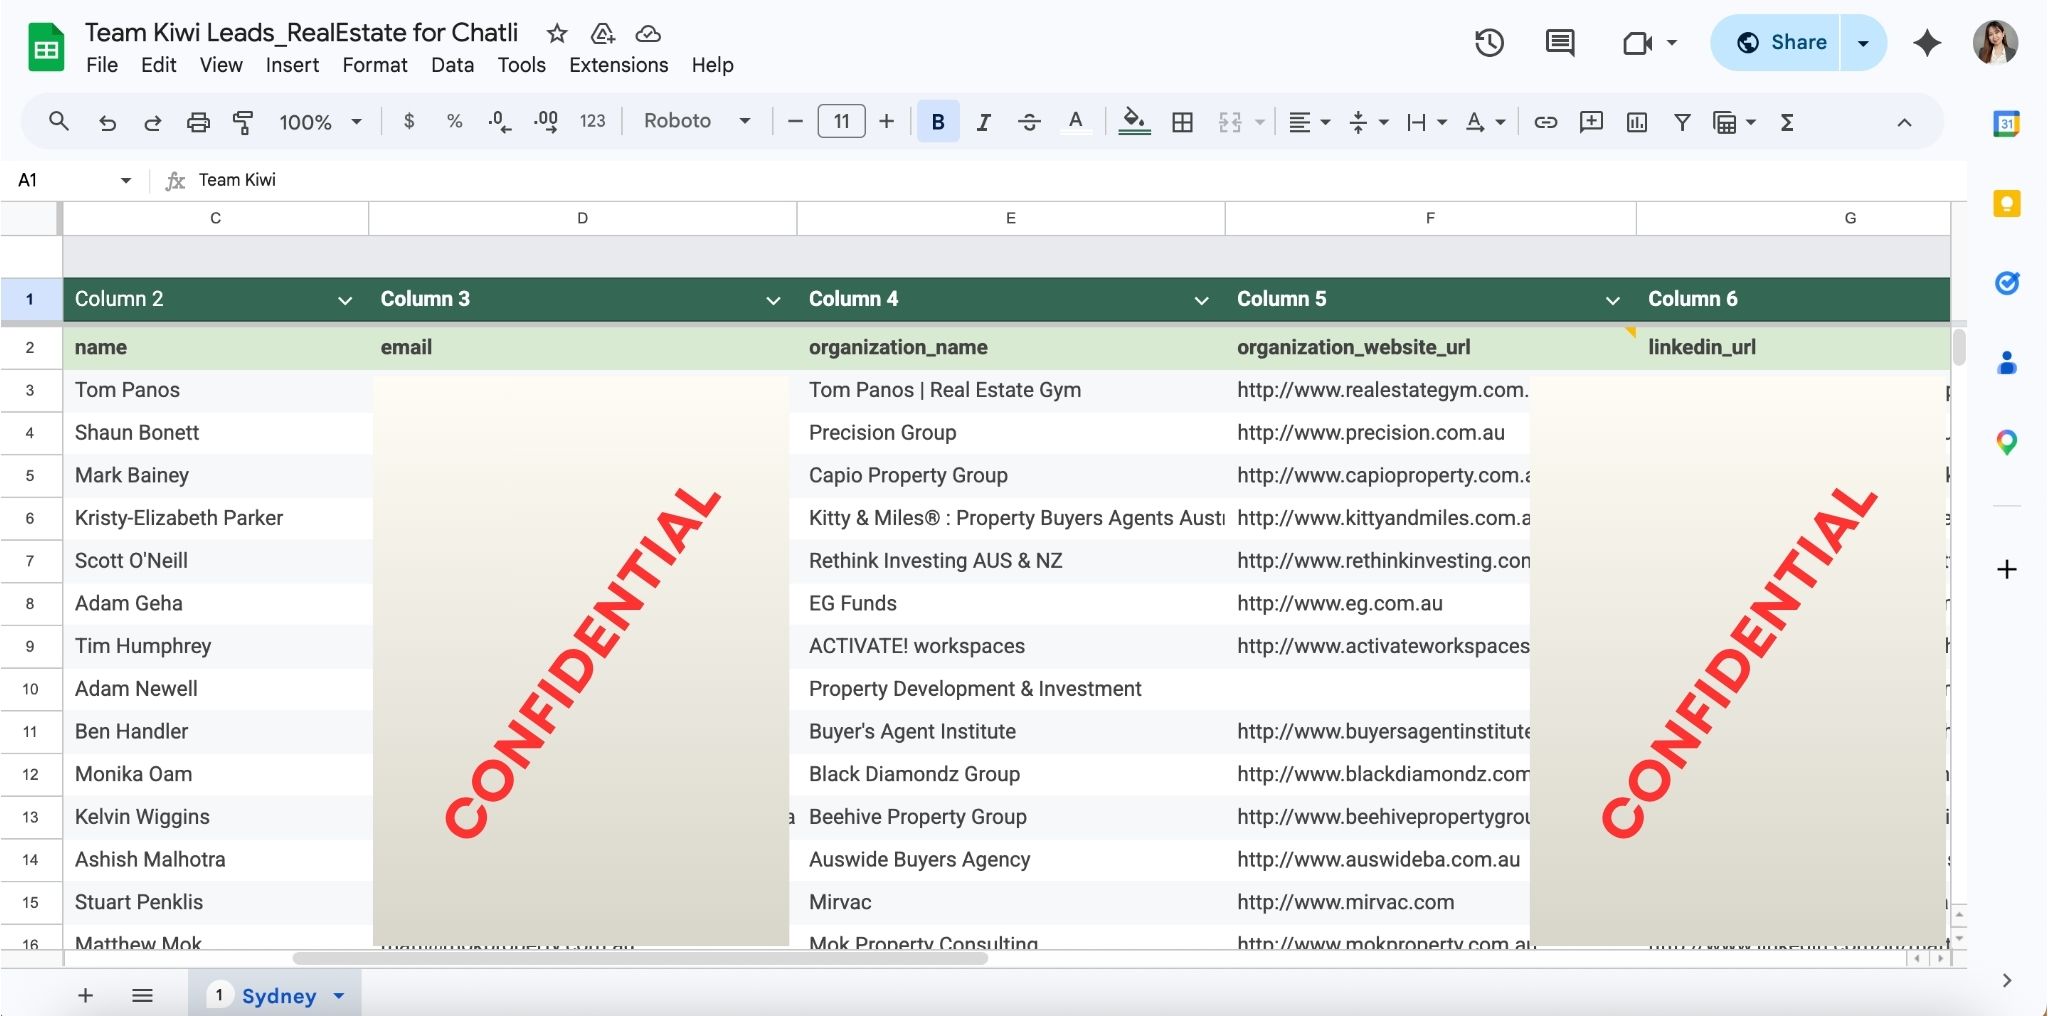Open text color picker
Viewport: 2048px width, 1016px height.
pyautogui.click(x=1075, y=122)
